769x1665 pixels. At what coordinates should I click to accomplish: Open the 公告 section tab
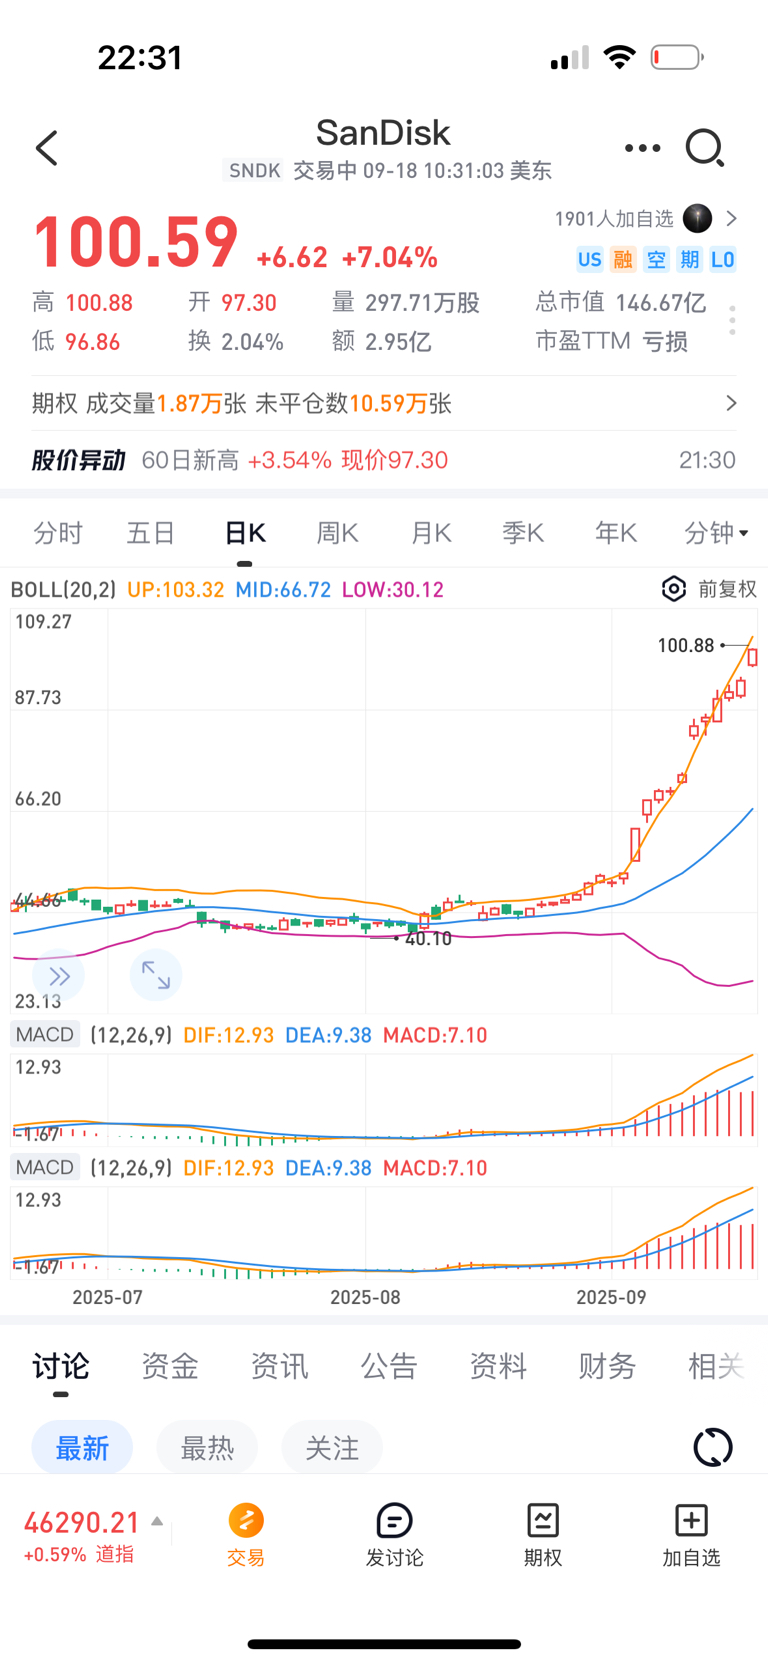[x=389, y=1366]
